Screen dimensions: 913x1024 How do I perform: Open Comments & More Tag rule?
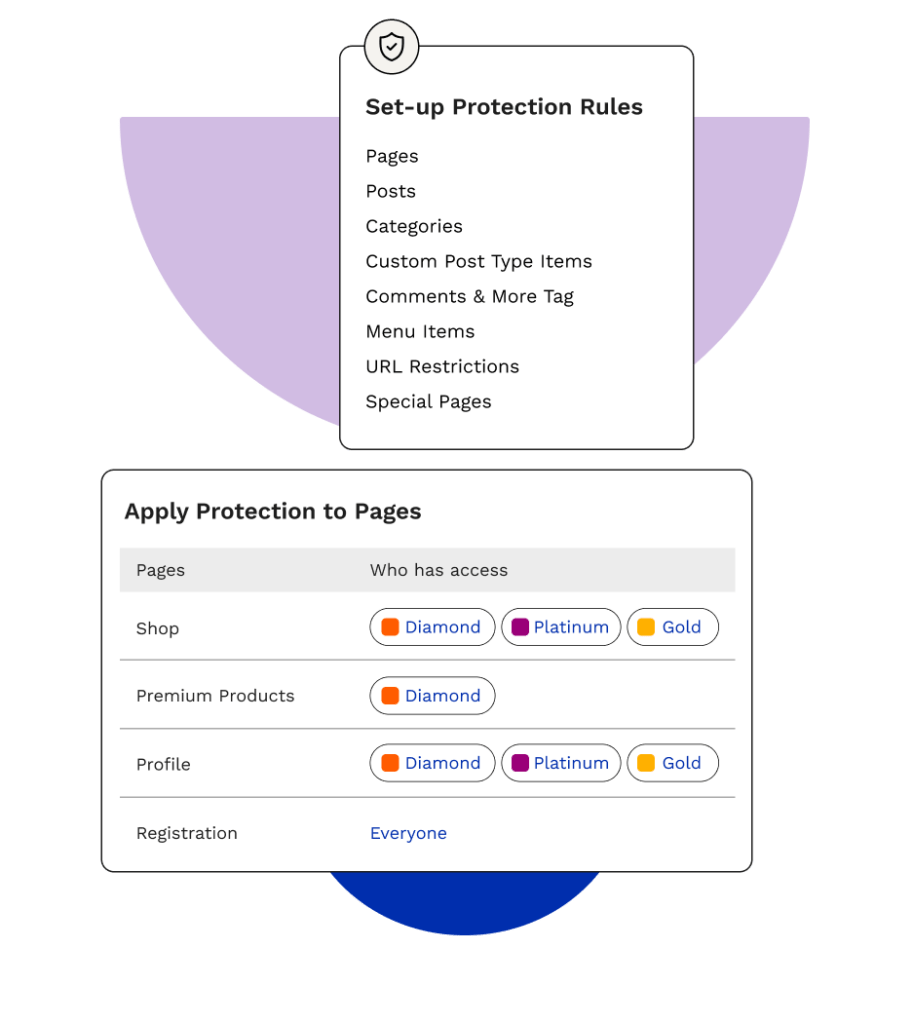tap(469, 296)
